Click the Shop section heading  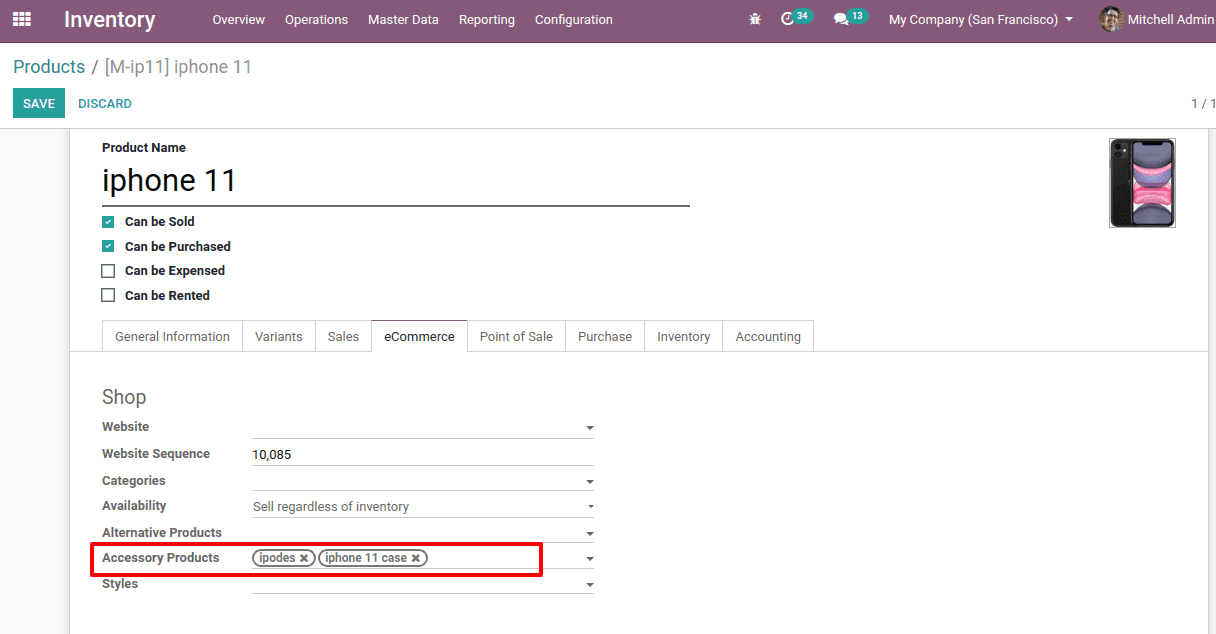click(124, 397)
